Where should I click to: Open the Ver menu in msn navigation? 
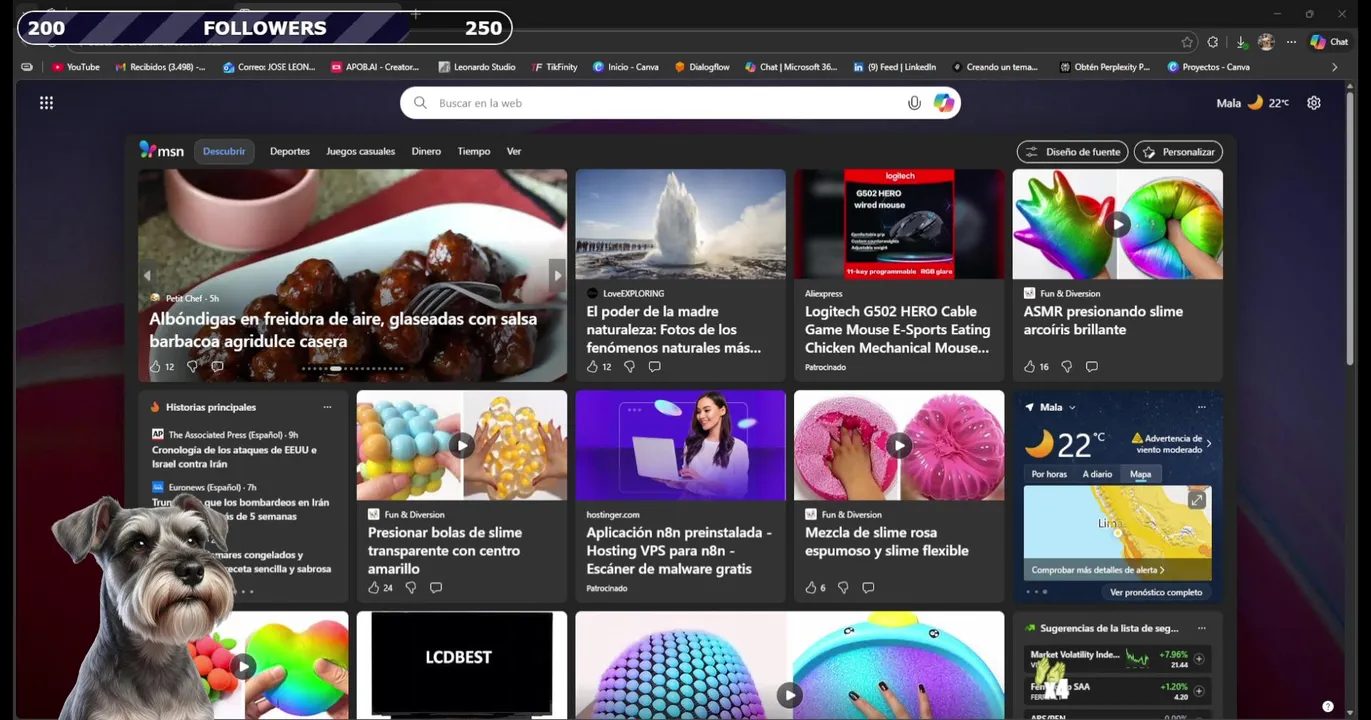514,151
